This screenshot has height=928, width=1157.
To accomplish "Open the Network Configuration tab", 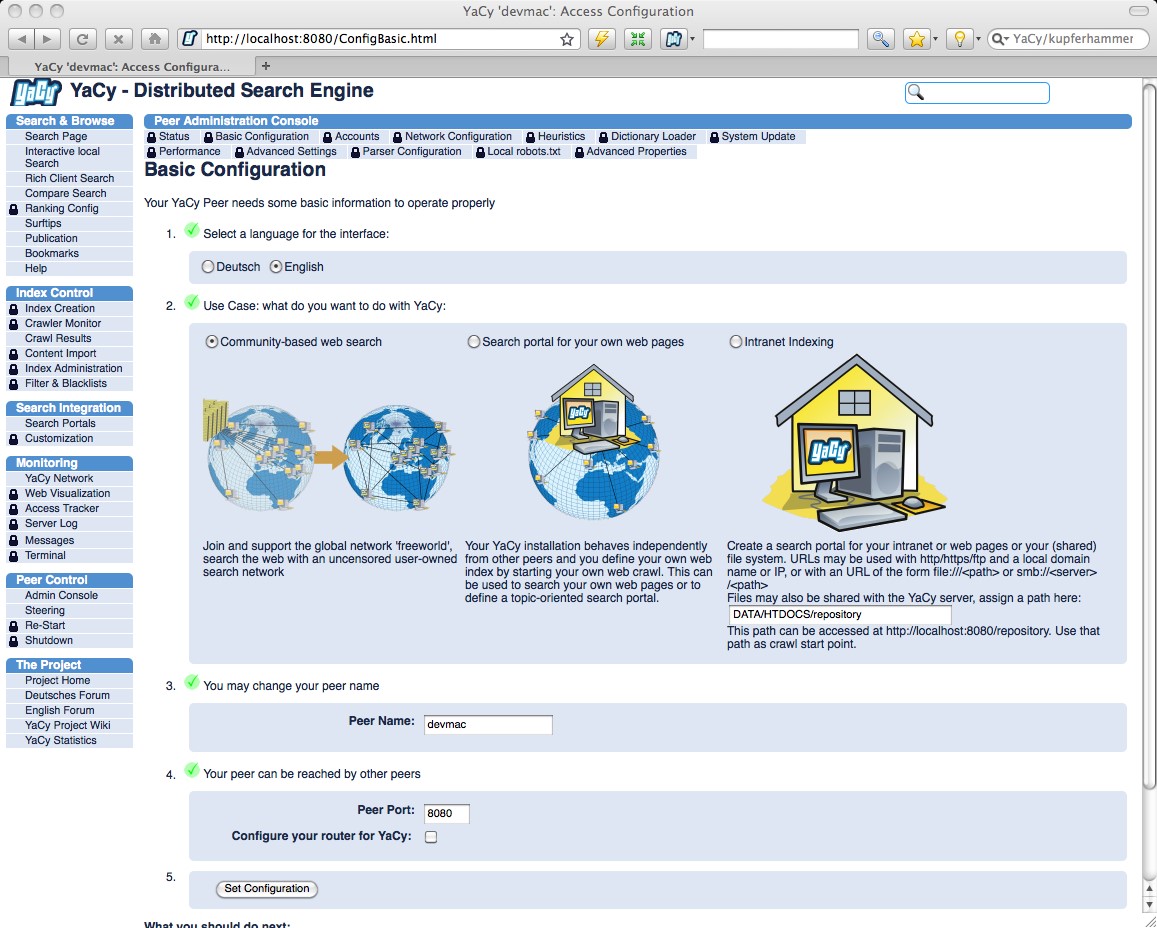I will pyautogui.click(x=458, y=137).
